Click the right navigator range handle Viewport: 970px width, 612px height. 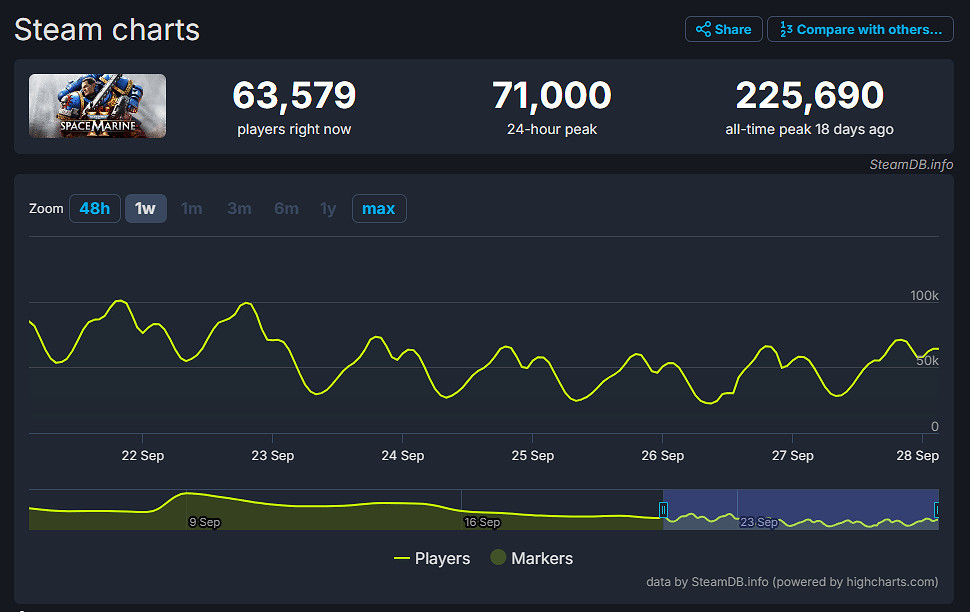point(937,509)
